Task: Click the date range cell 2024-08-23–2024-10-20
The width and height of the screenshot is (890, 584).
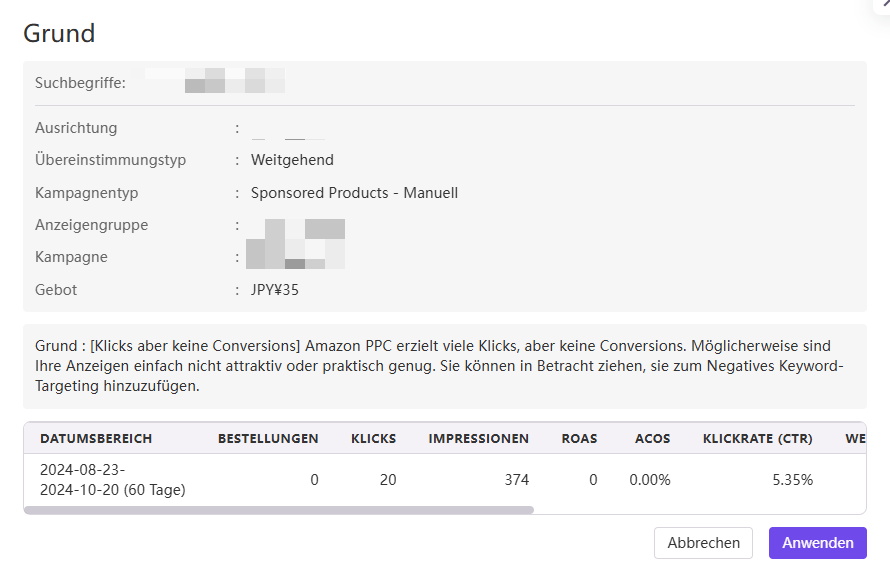Action: coord(112,480)
